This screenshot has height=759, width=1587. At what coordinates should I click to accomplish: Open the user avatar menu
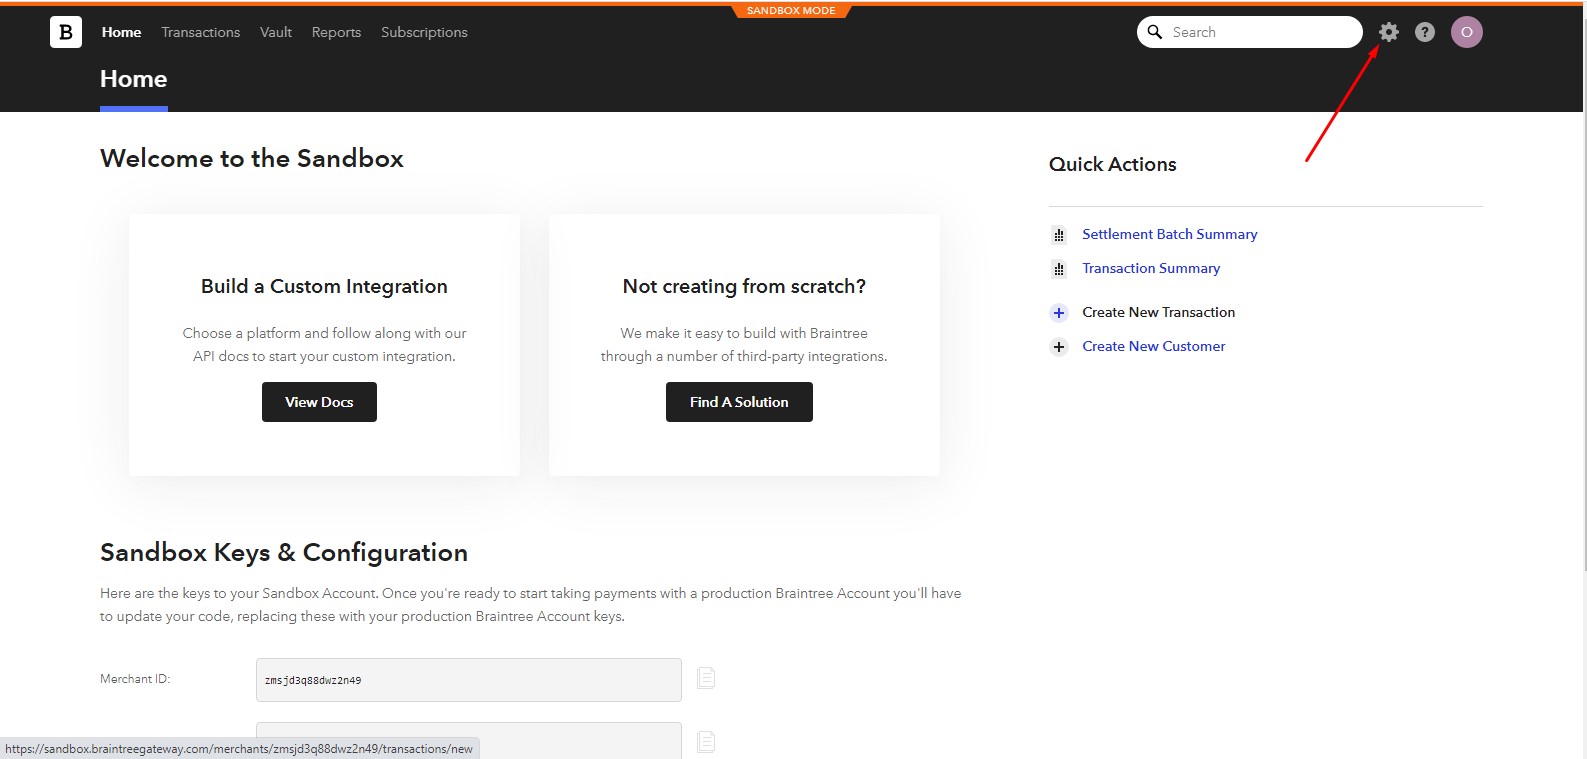point(1467,32)
